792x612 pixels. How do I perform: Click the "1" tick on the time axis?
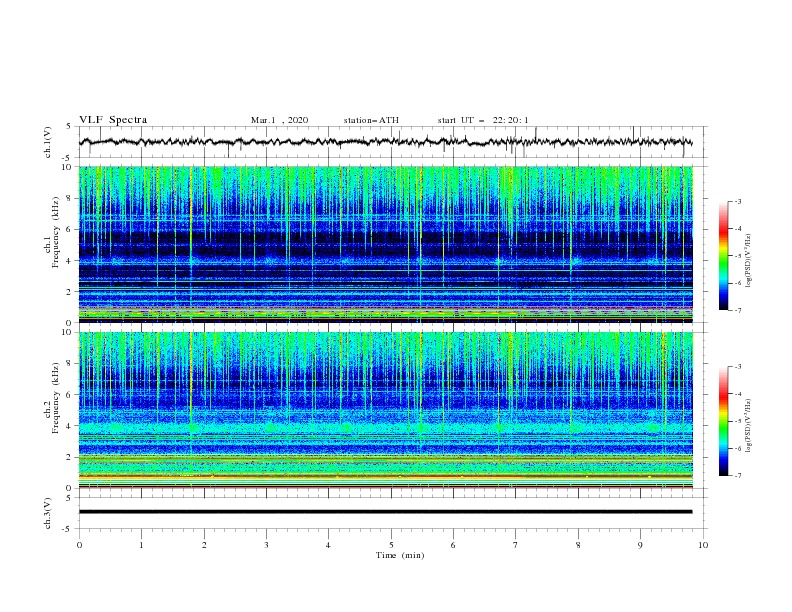141,545
